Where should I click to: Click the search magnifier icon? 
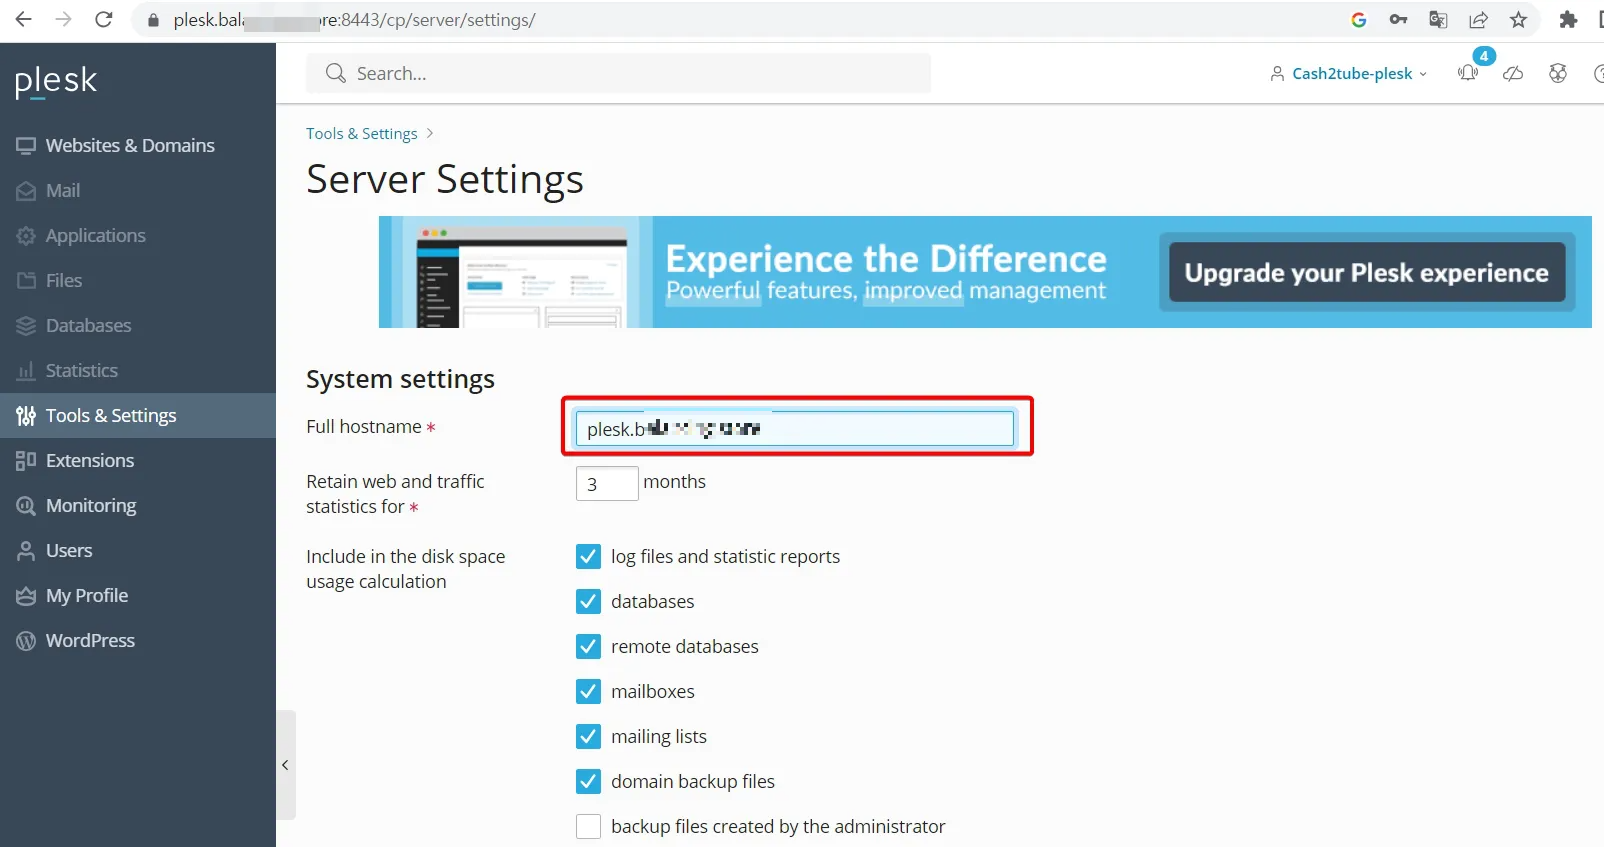point(336,73)
